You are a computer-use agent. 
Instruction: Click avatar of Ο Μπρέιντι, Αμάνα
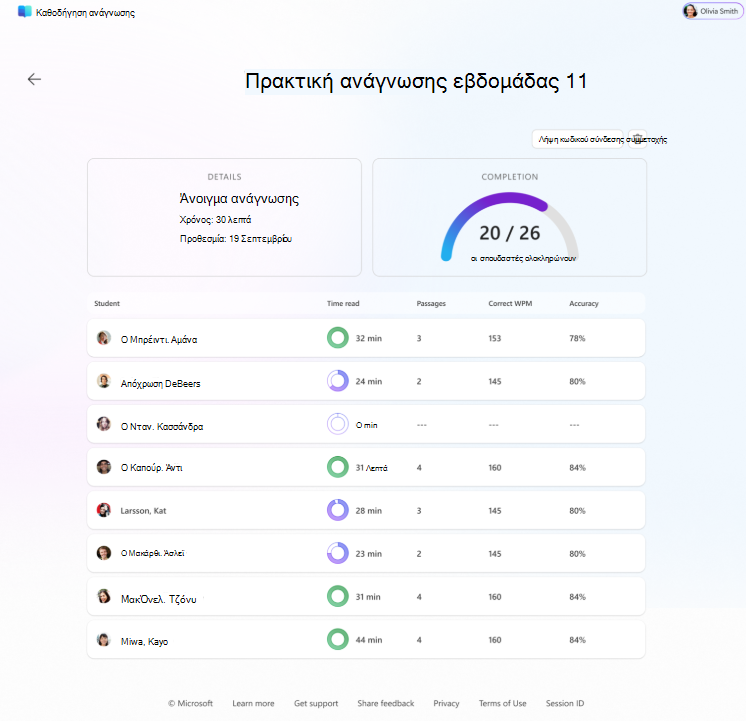pyautogui.click(x=104, y=338)
